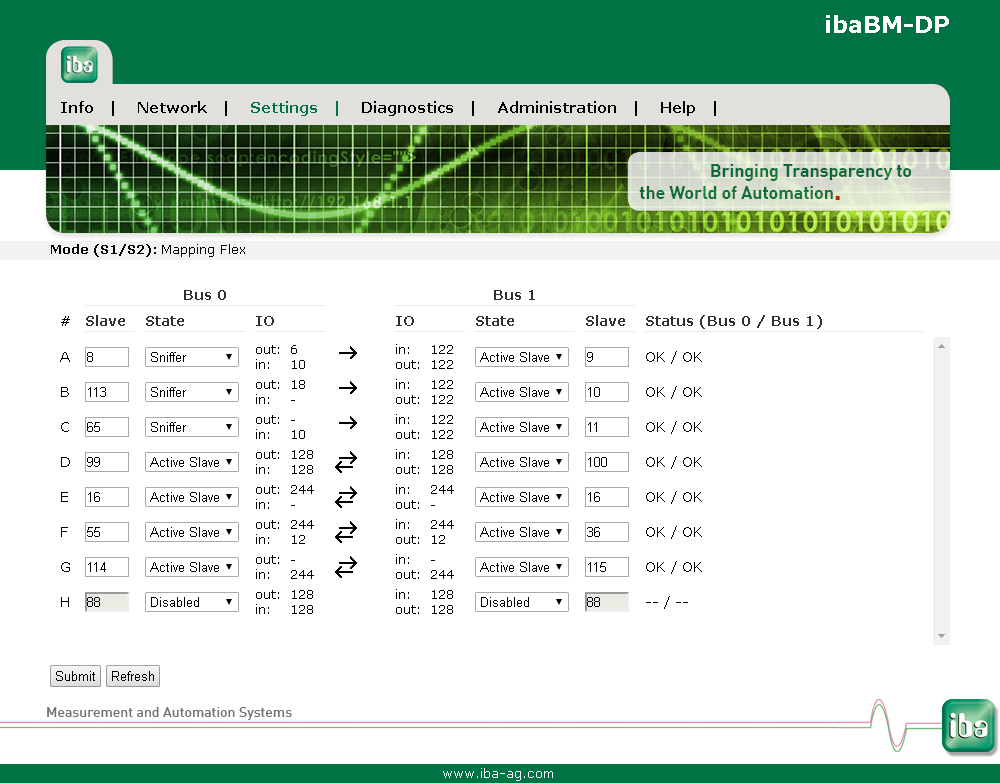Visit the www.iba-ag.com footer link
The image size is (1000, 783).
coord(498,773)
